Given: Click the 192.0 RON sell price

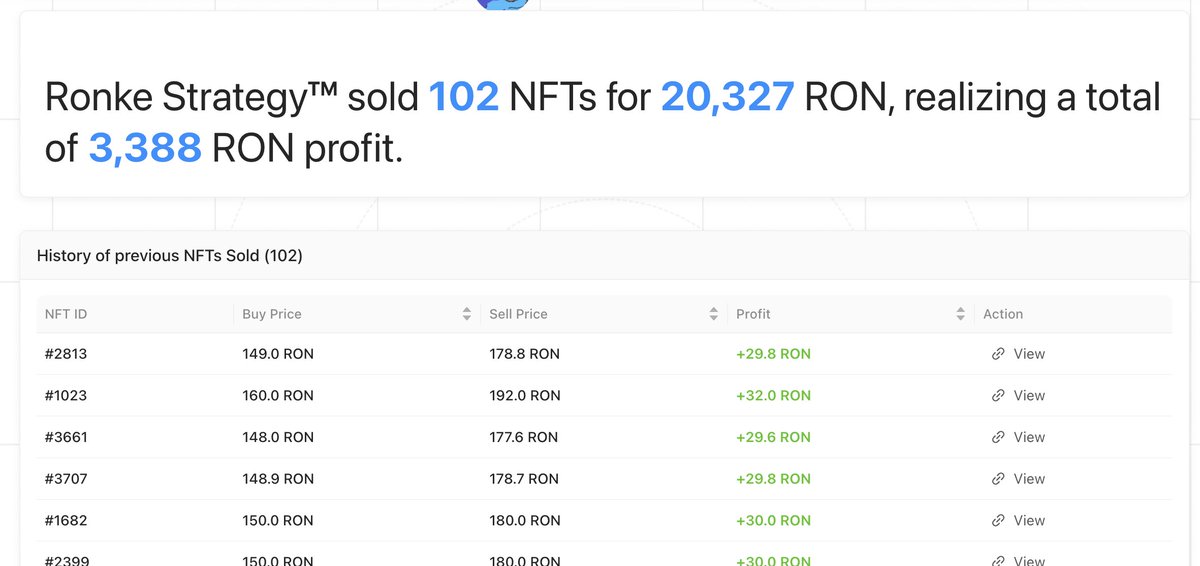Looking at the screenshot, I should [525, 396].
